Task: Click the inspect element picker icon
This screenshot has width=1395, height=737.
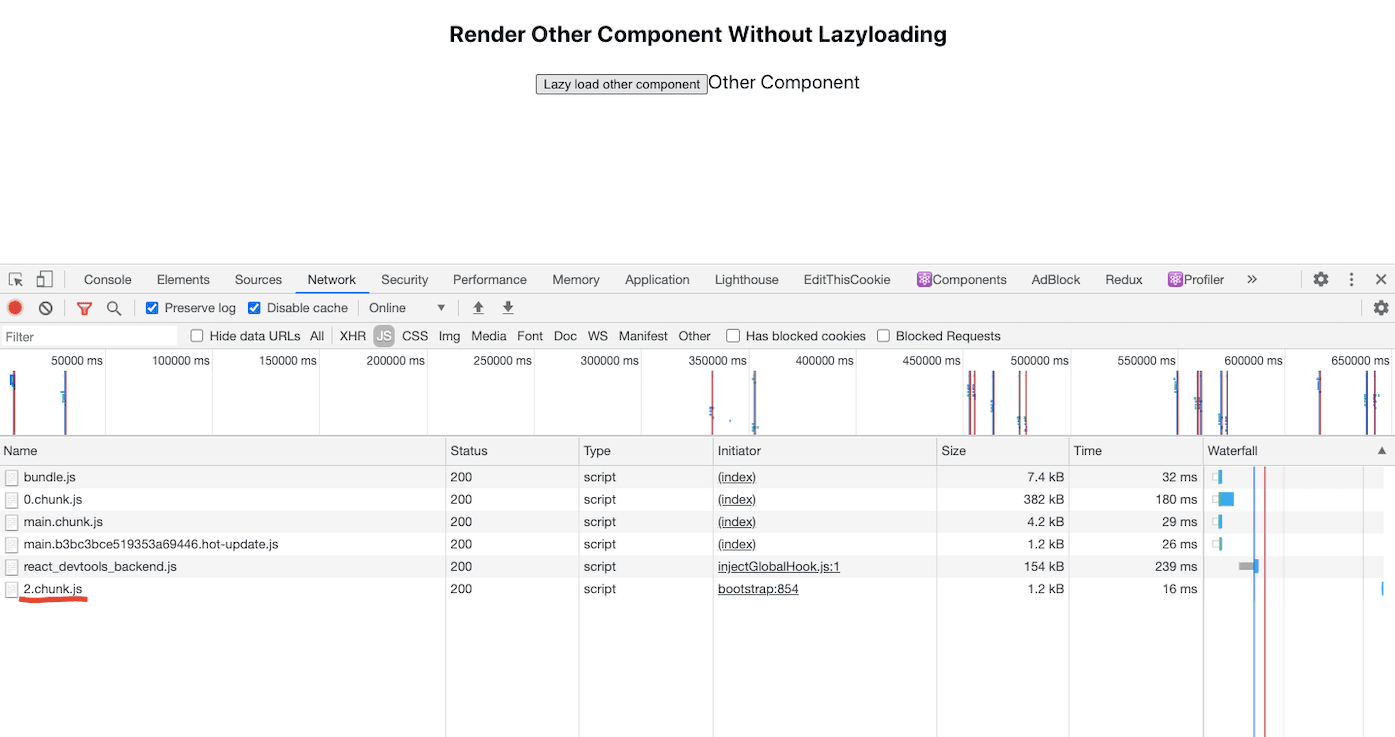Action: click(x=16, y=280)
